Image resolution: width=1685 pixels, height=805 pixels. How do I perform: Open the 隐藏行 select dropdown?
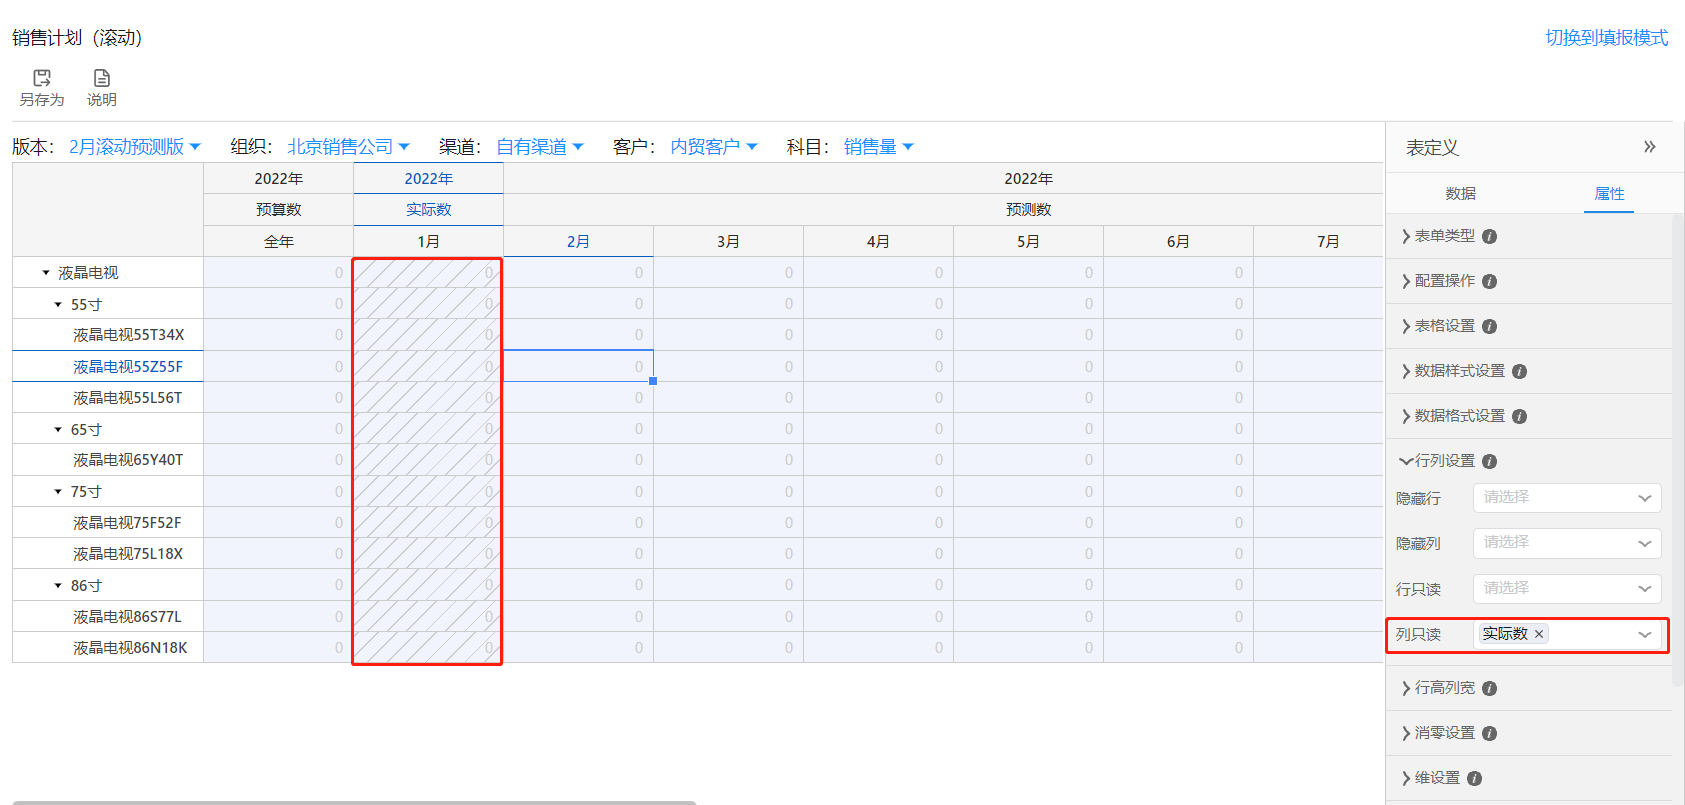coord(1566,498)
